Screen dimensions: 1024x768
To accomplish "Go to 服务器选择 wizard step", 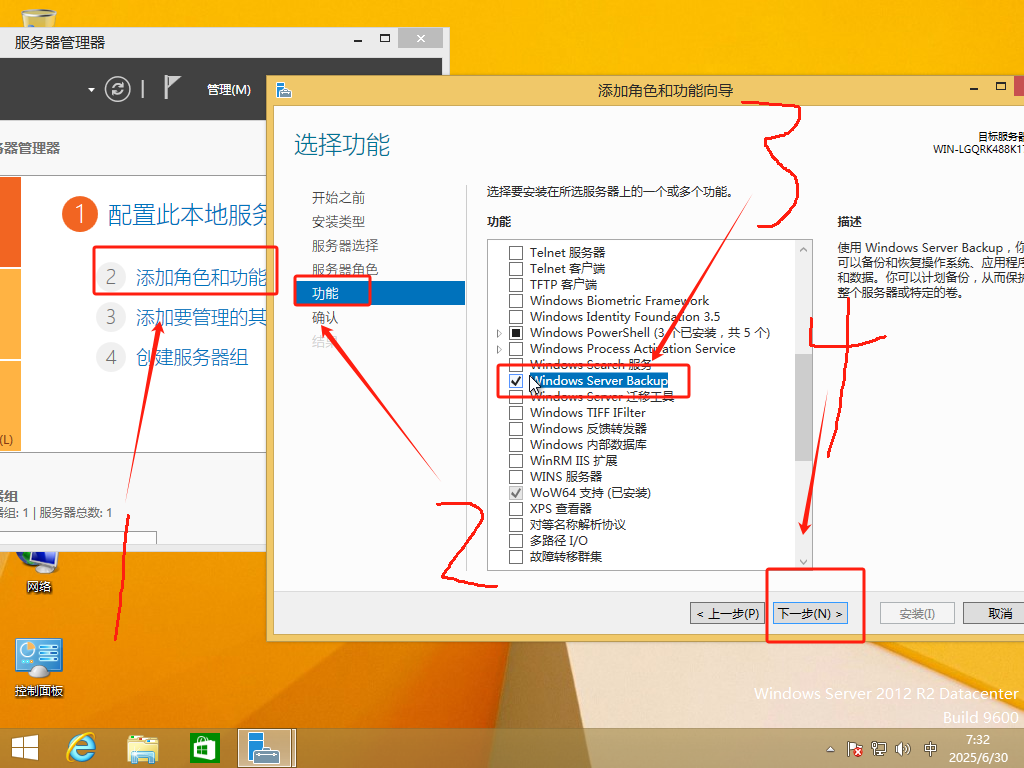I will tap(345, 246).
